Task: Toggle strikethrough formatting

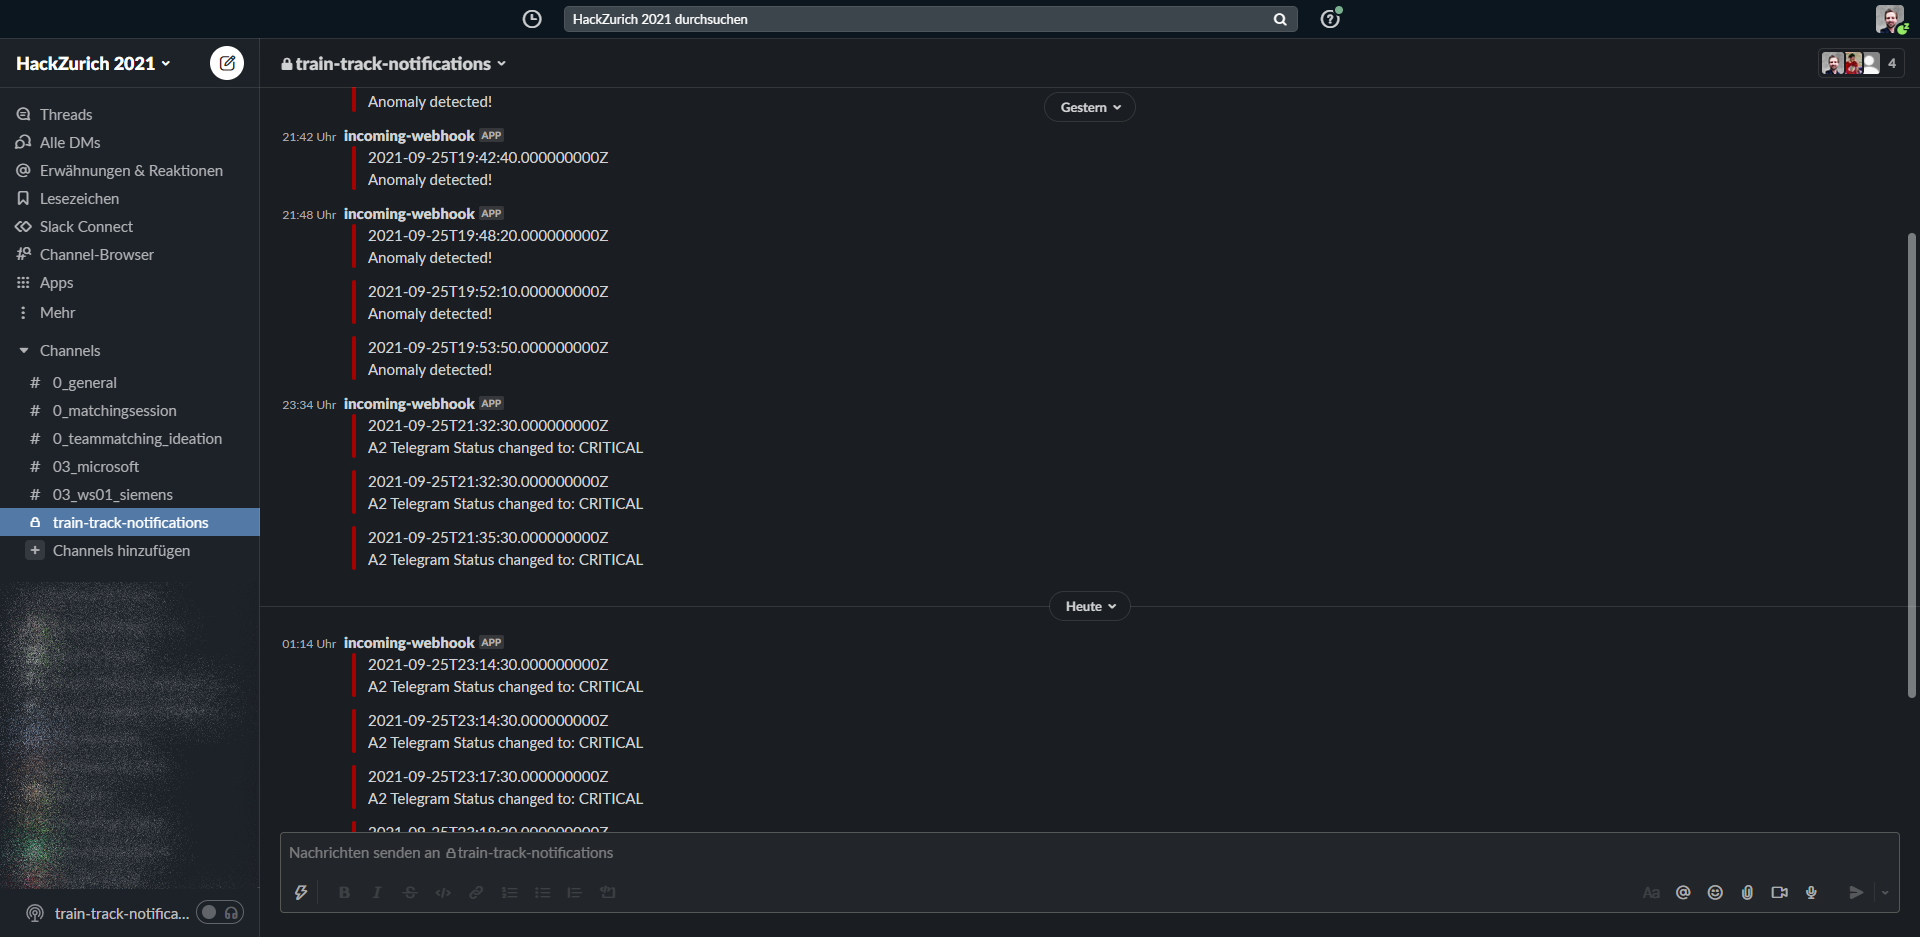Action: 410,892
